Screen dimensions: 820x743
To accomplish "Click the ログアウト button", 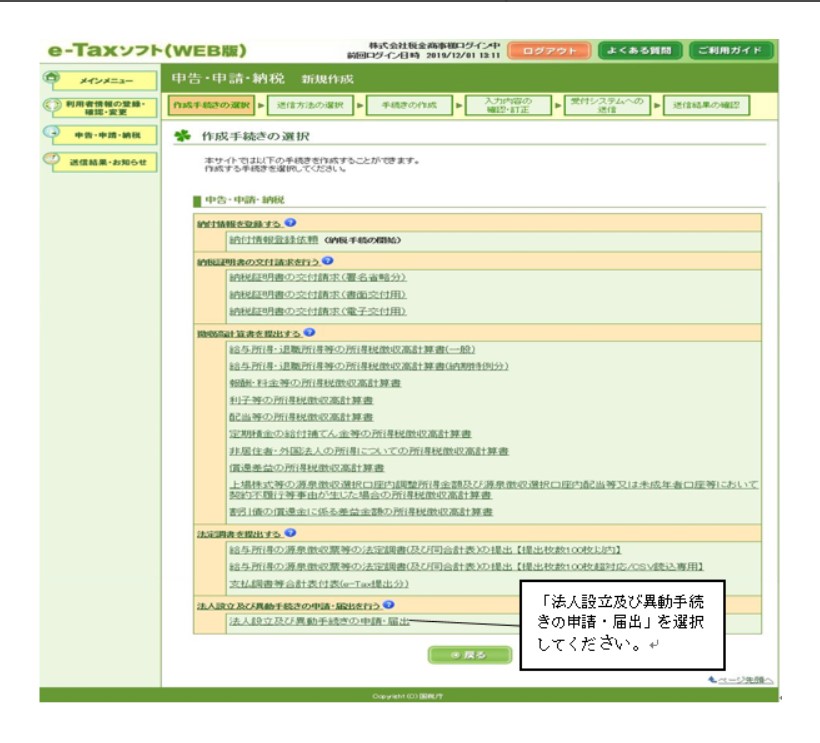I will (x=549, y=51).
